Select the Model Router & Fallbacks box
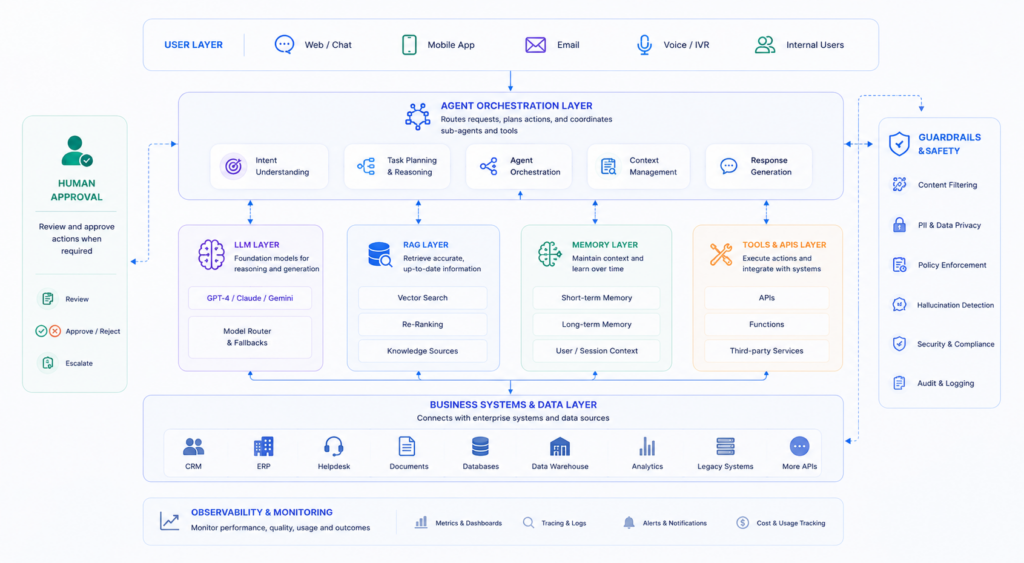1024x563 pixels. 250,337
